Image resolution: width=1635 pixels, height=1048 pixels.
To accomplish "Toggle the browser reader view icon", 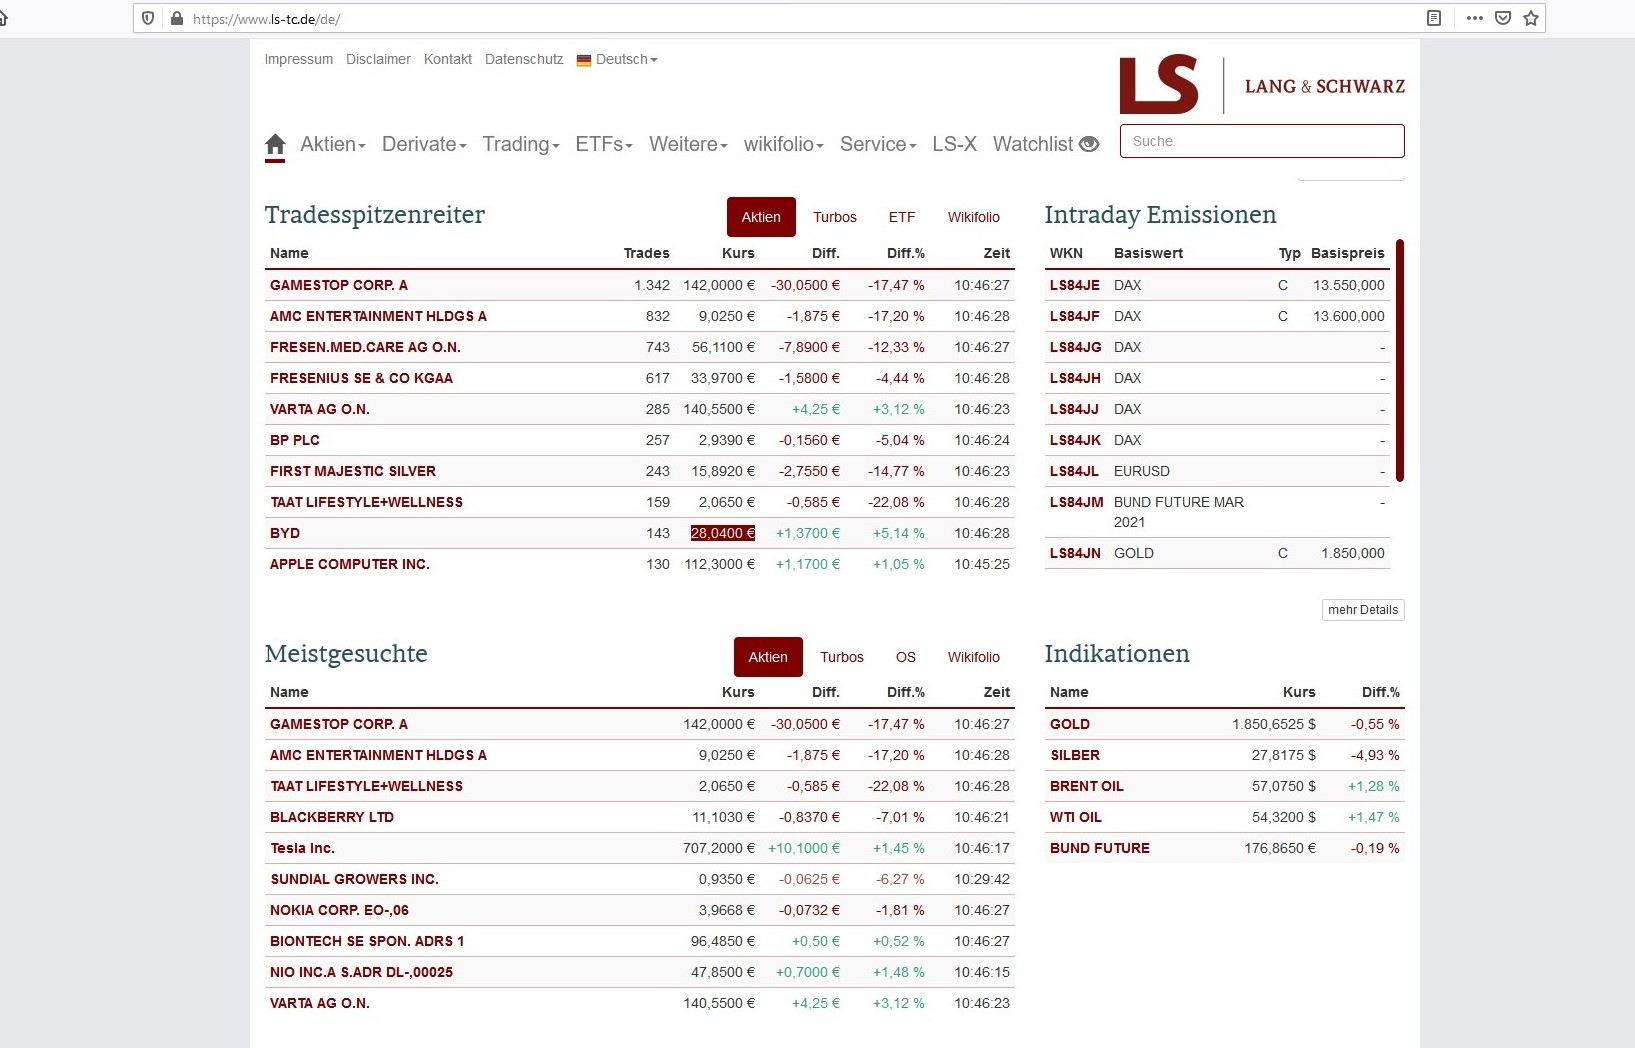I will [x=1434, y=18].
